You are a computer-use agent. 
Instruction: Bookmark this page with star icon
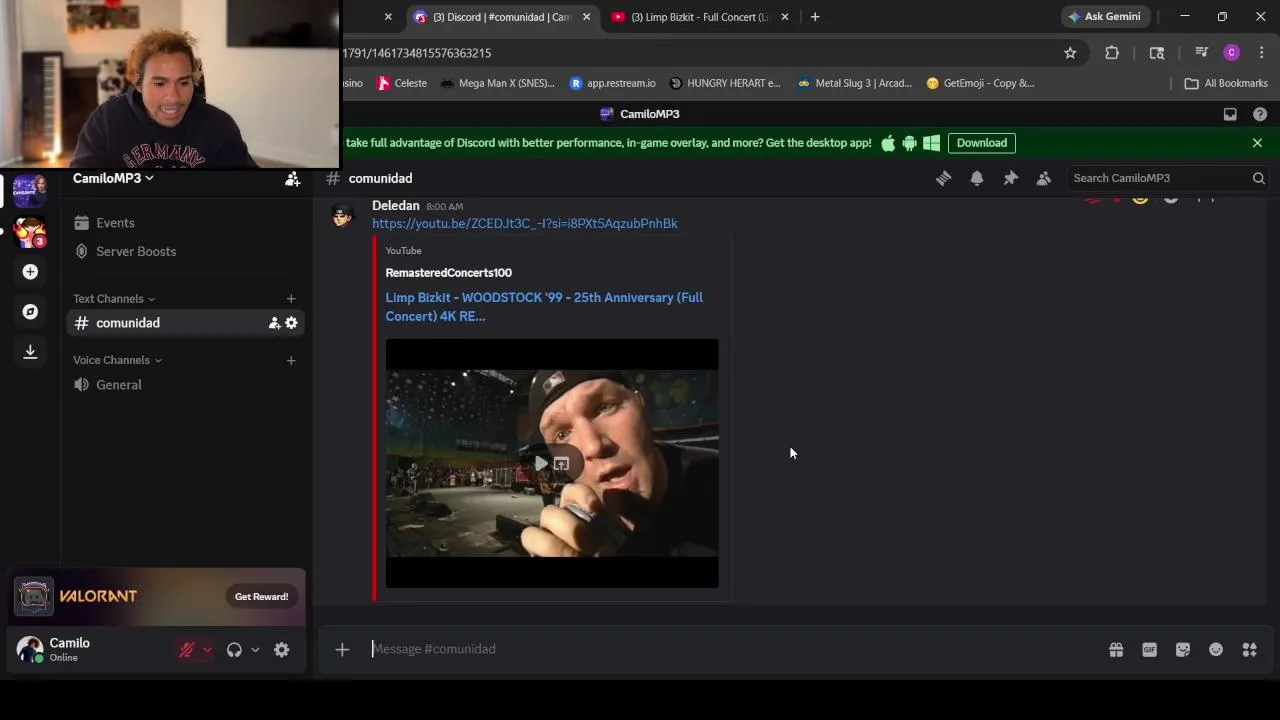click(1070, 53)
